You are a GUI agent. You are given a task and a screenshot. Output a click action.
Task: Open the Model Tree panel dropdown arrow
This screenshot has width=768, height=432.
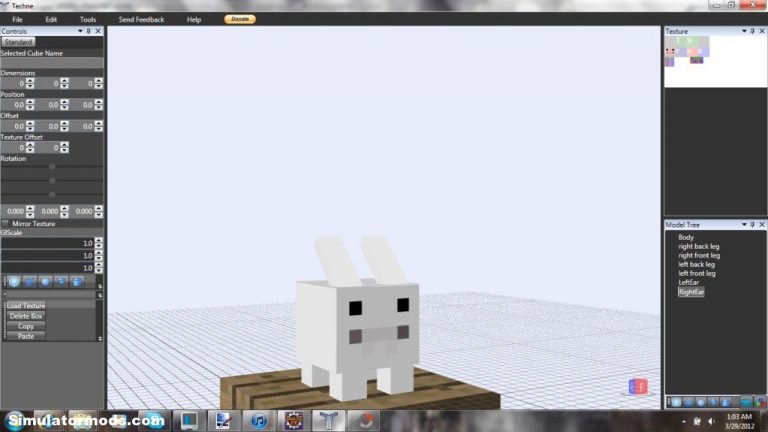(743, 225)
